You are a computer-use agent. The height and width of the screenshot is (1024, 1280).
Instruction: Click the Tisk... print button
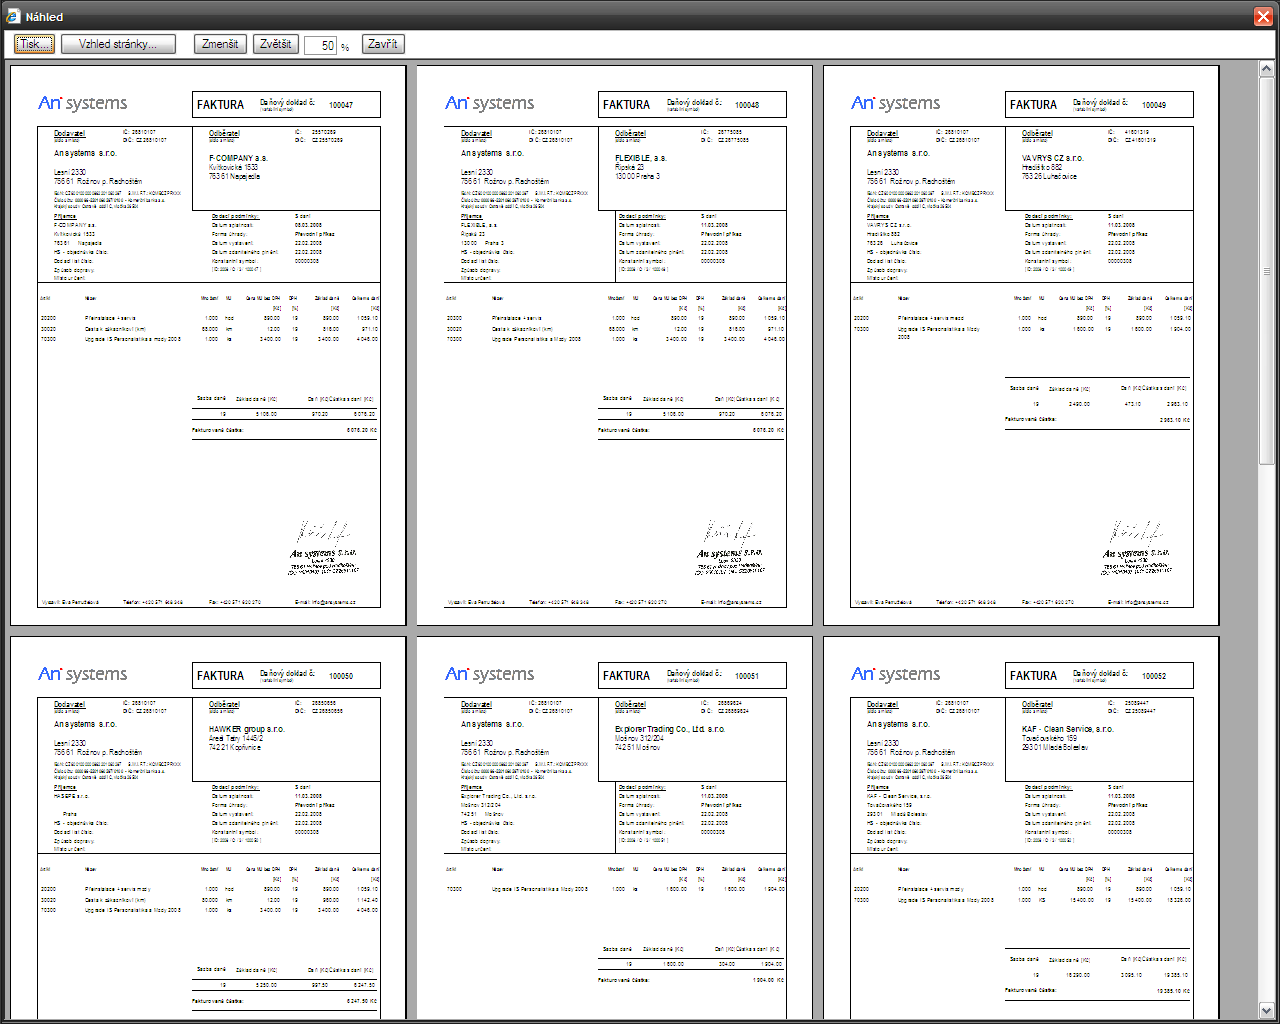pyautogui.click(x=35, y=44)
